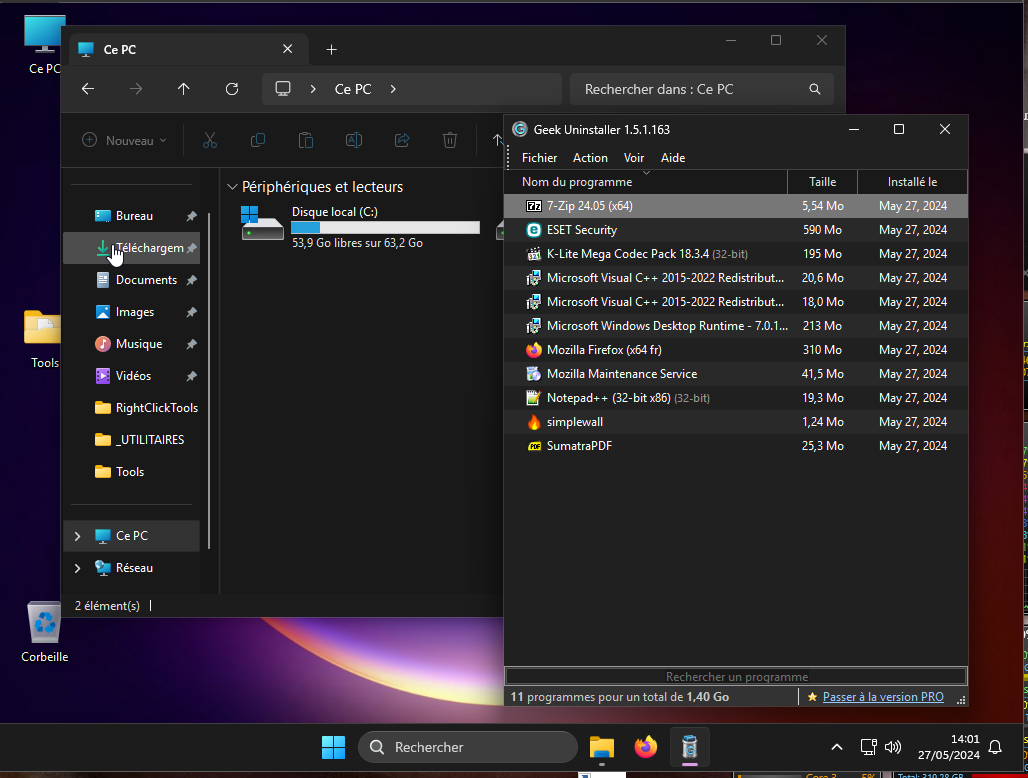Show hidden tray icons with the chevron
The image size is (1028, 778).
tap(837, 747)
